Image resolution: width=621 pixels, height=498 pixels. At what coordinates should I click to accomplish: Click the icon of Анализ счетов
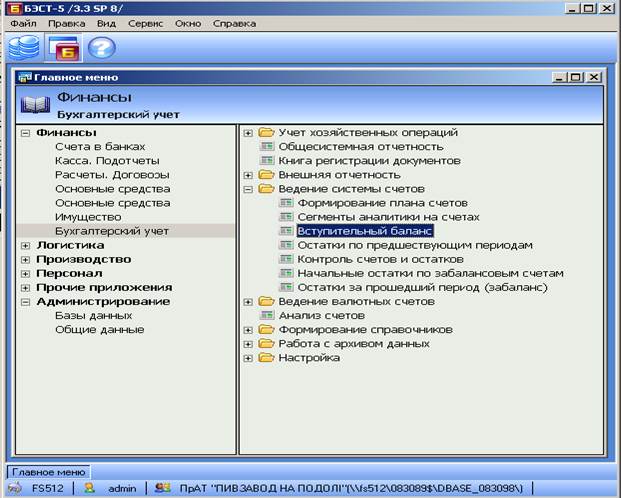(x=267, y=315)
